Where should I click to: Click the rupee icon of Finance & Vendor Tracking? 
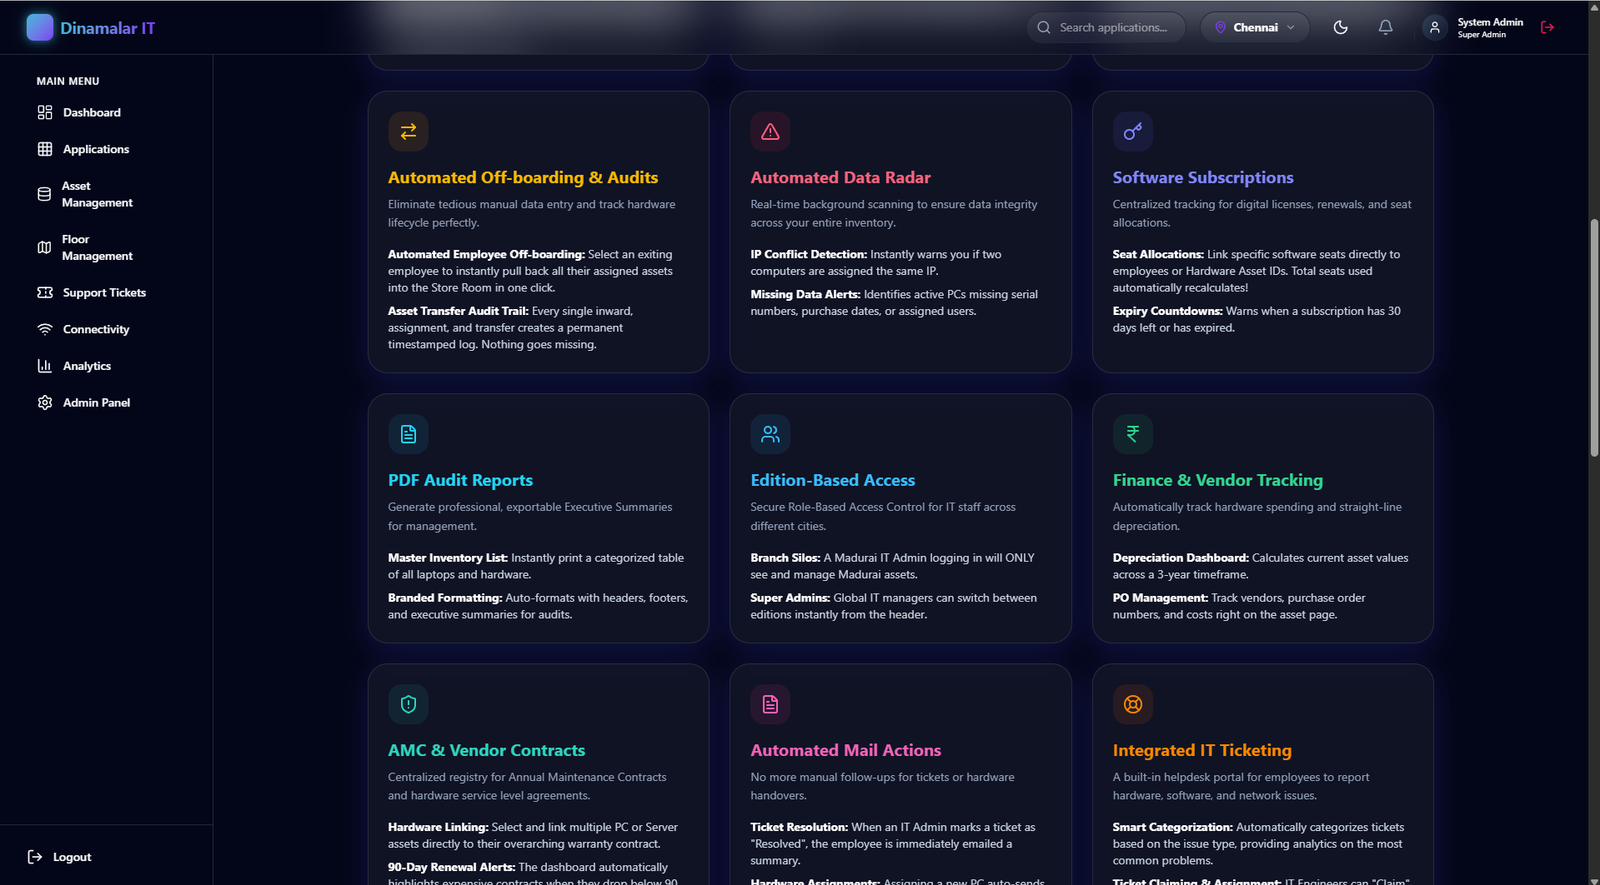coord(1133,434)
